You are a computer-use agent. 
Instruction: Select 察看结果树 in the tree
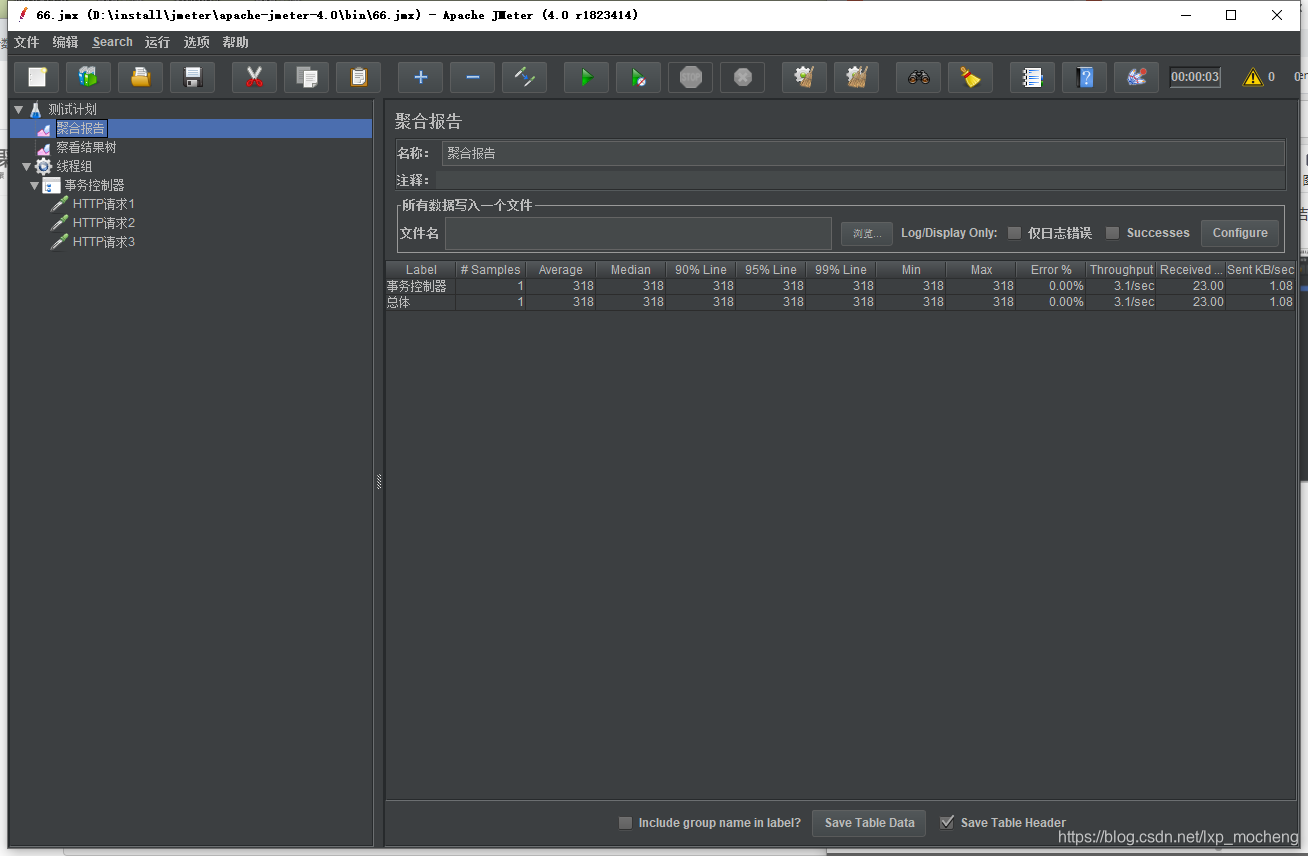(86, 147)
